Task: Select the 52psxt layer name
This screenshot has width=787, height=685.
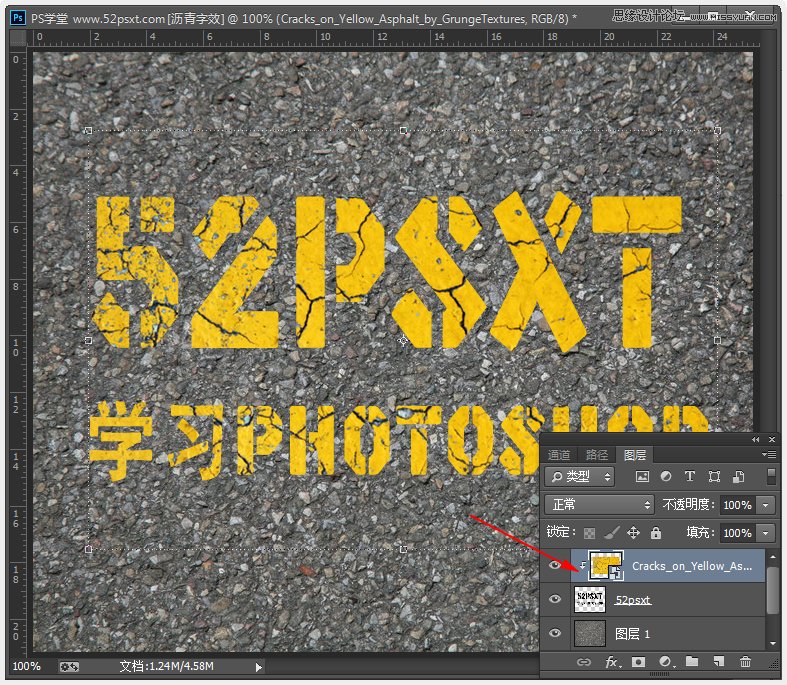Action: coord(633,600)
